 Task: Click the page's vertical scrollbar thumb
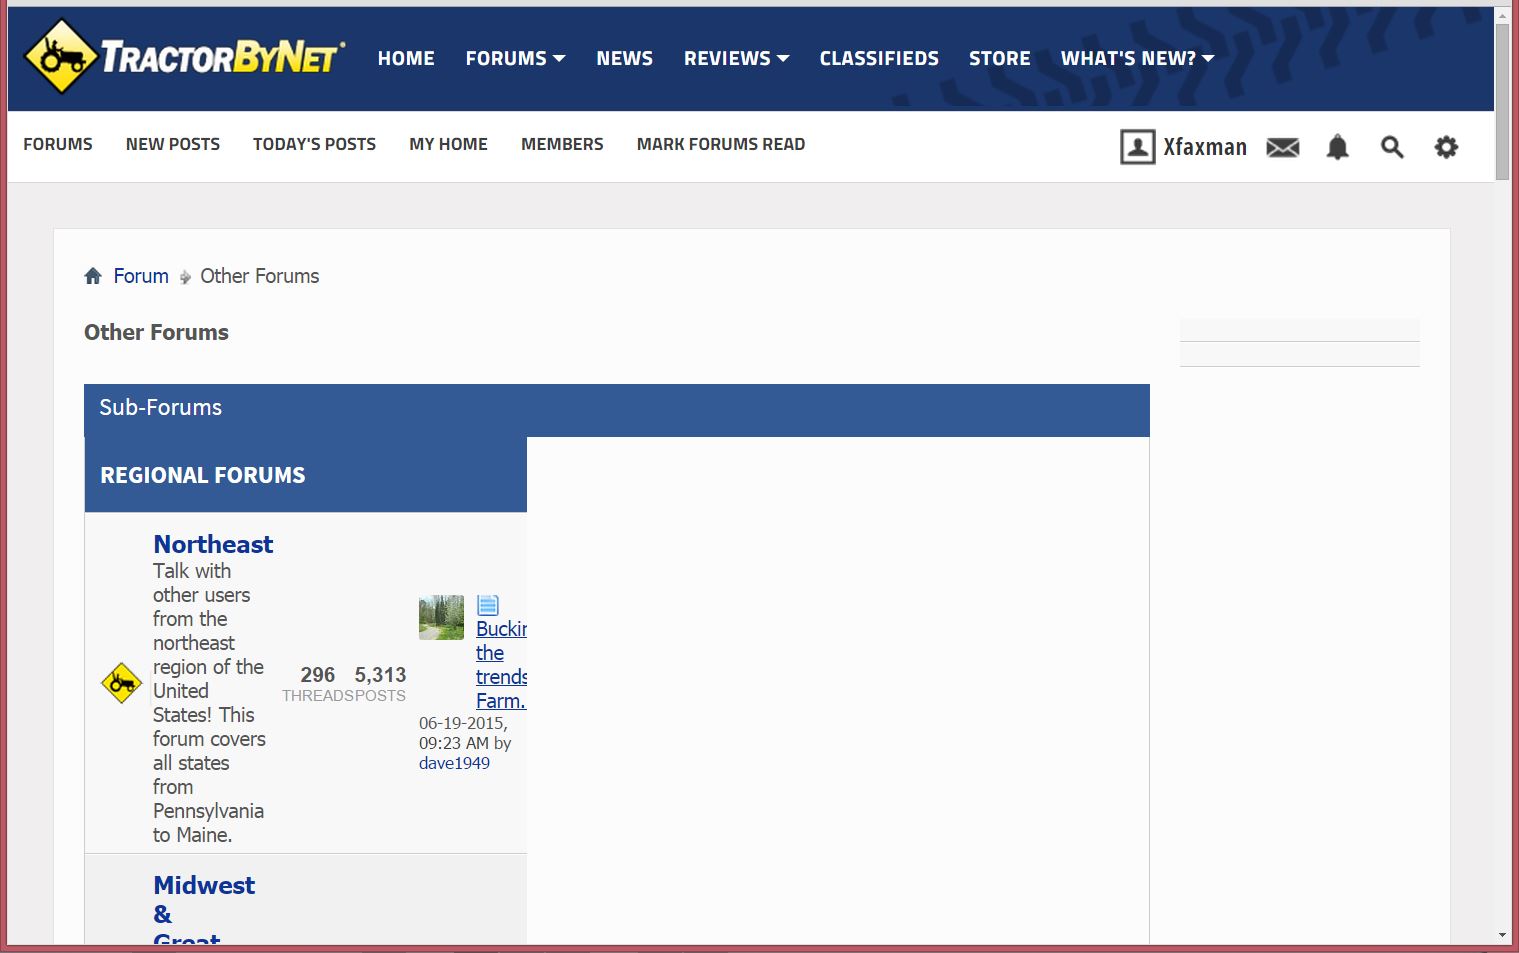coord(1502,100)
